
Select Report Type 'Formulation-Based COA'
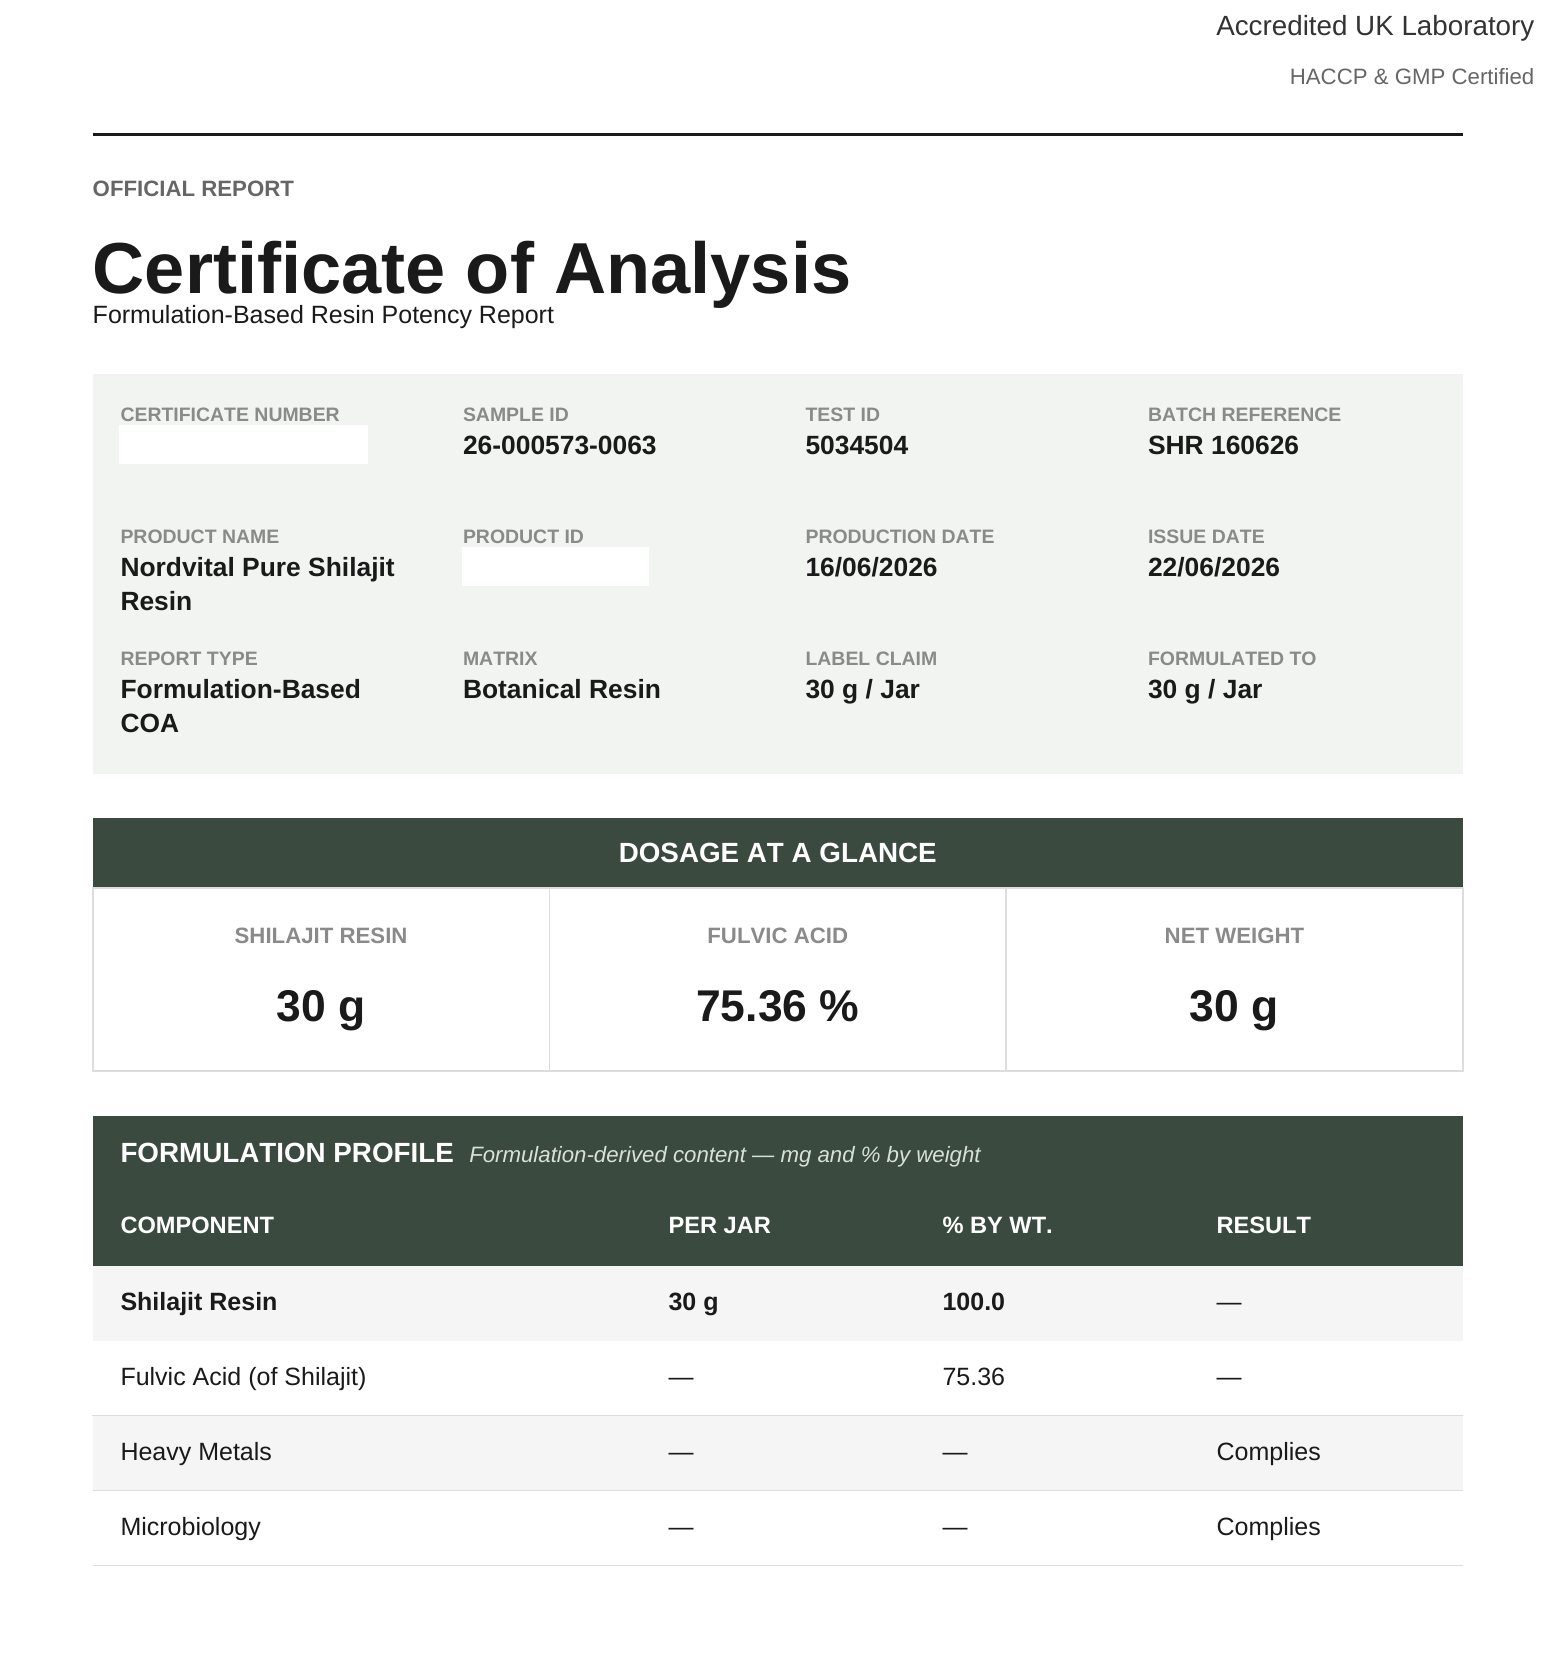240,706
